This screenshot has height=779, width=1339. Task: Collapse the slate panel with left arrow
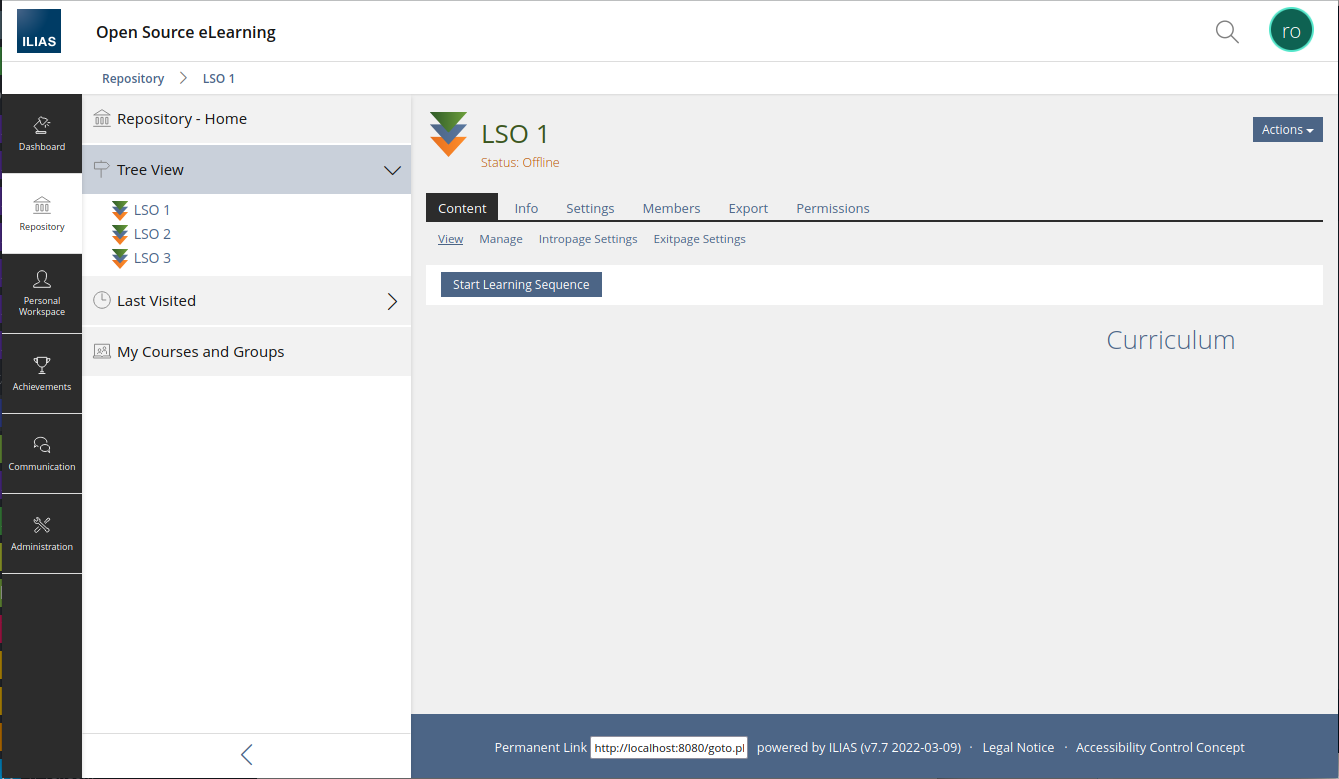[x=246, y=755]
